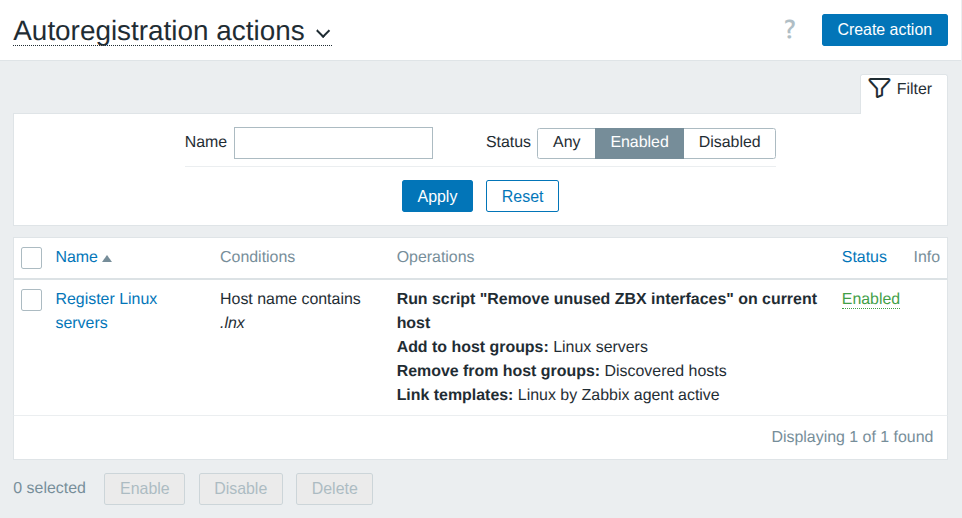This screenshot has height=518, width=962.
Task: Open the help question mark icon
Action: click(x=789, y=30)
